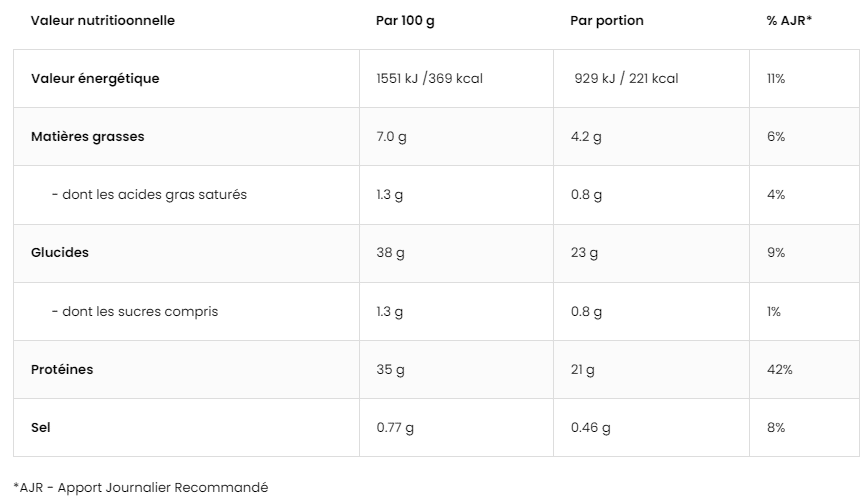
Task: Select the 'Par 100 g' column header
Action: pyautogui.click(x=405, y=21)
